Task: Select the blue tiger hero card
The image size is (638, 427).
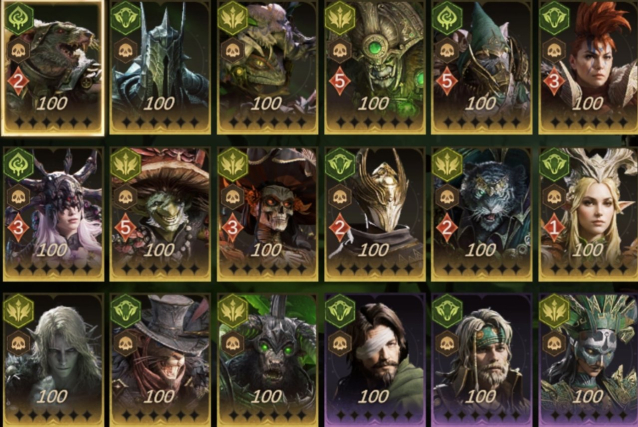Action: coord(482,214)
